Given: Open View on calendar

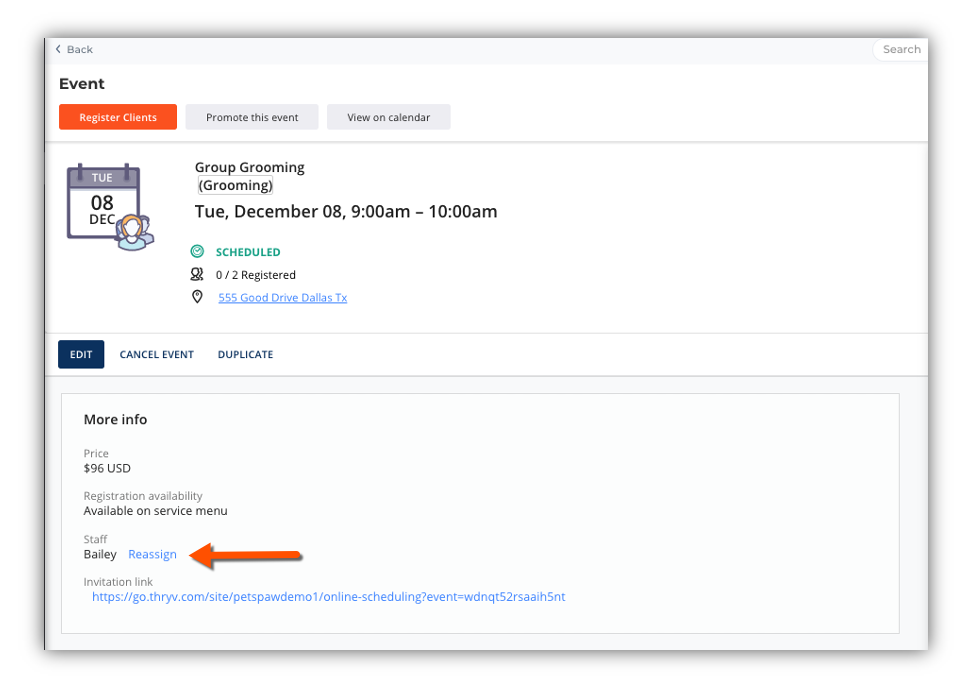Looking at the screenshot, I should click(x=388, y=117).
